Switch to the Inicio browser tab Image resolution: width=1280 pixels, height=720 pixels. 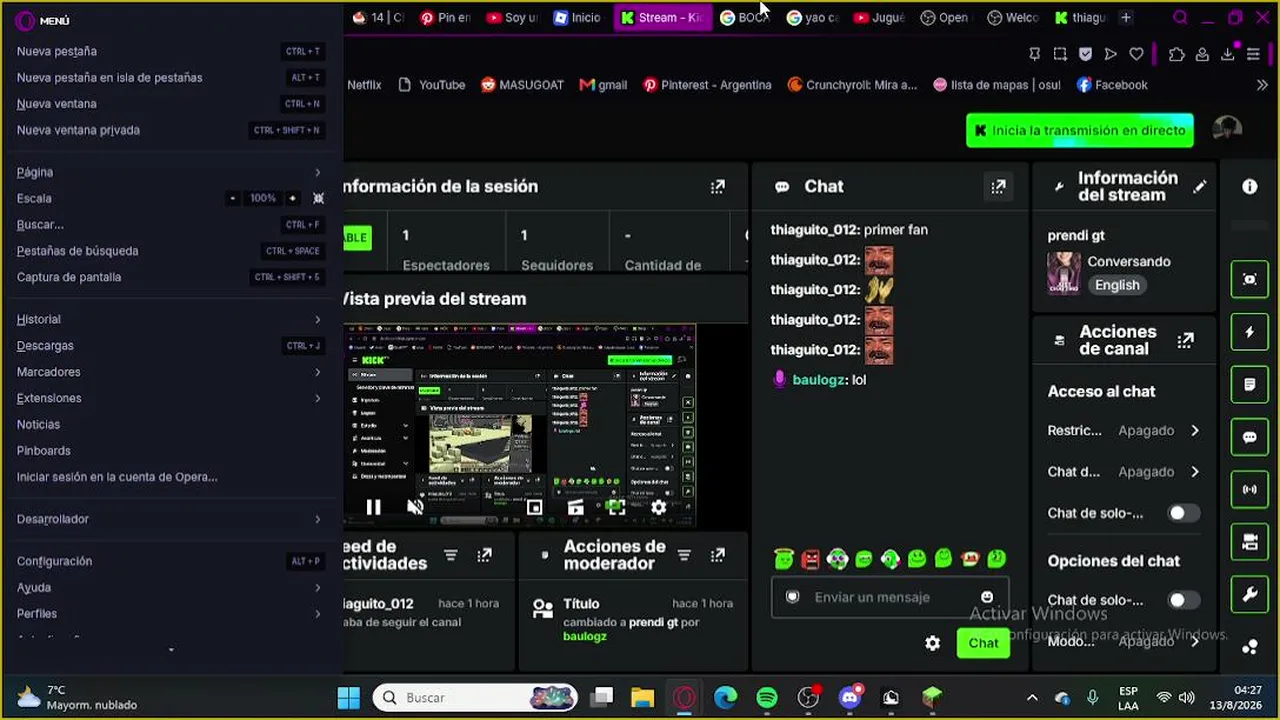(x=578, y=17)
